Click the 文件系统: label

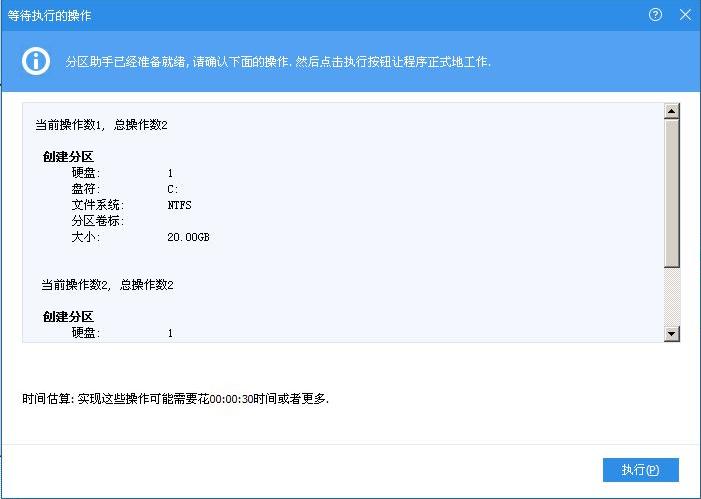(x=98, y=205)
